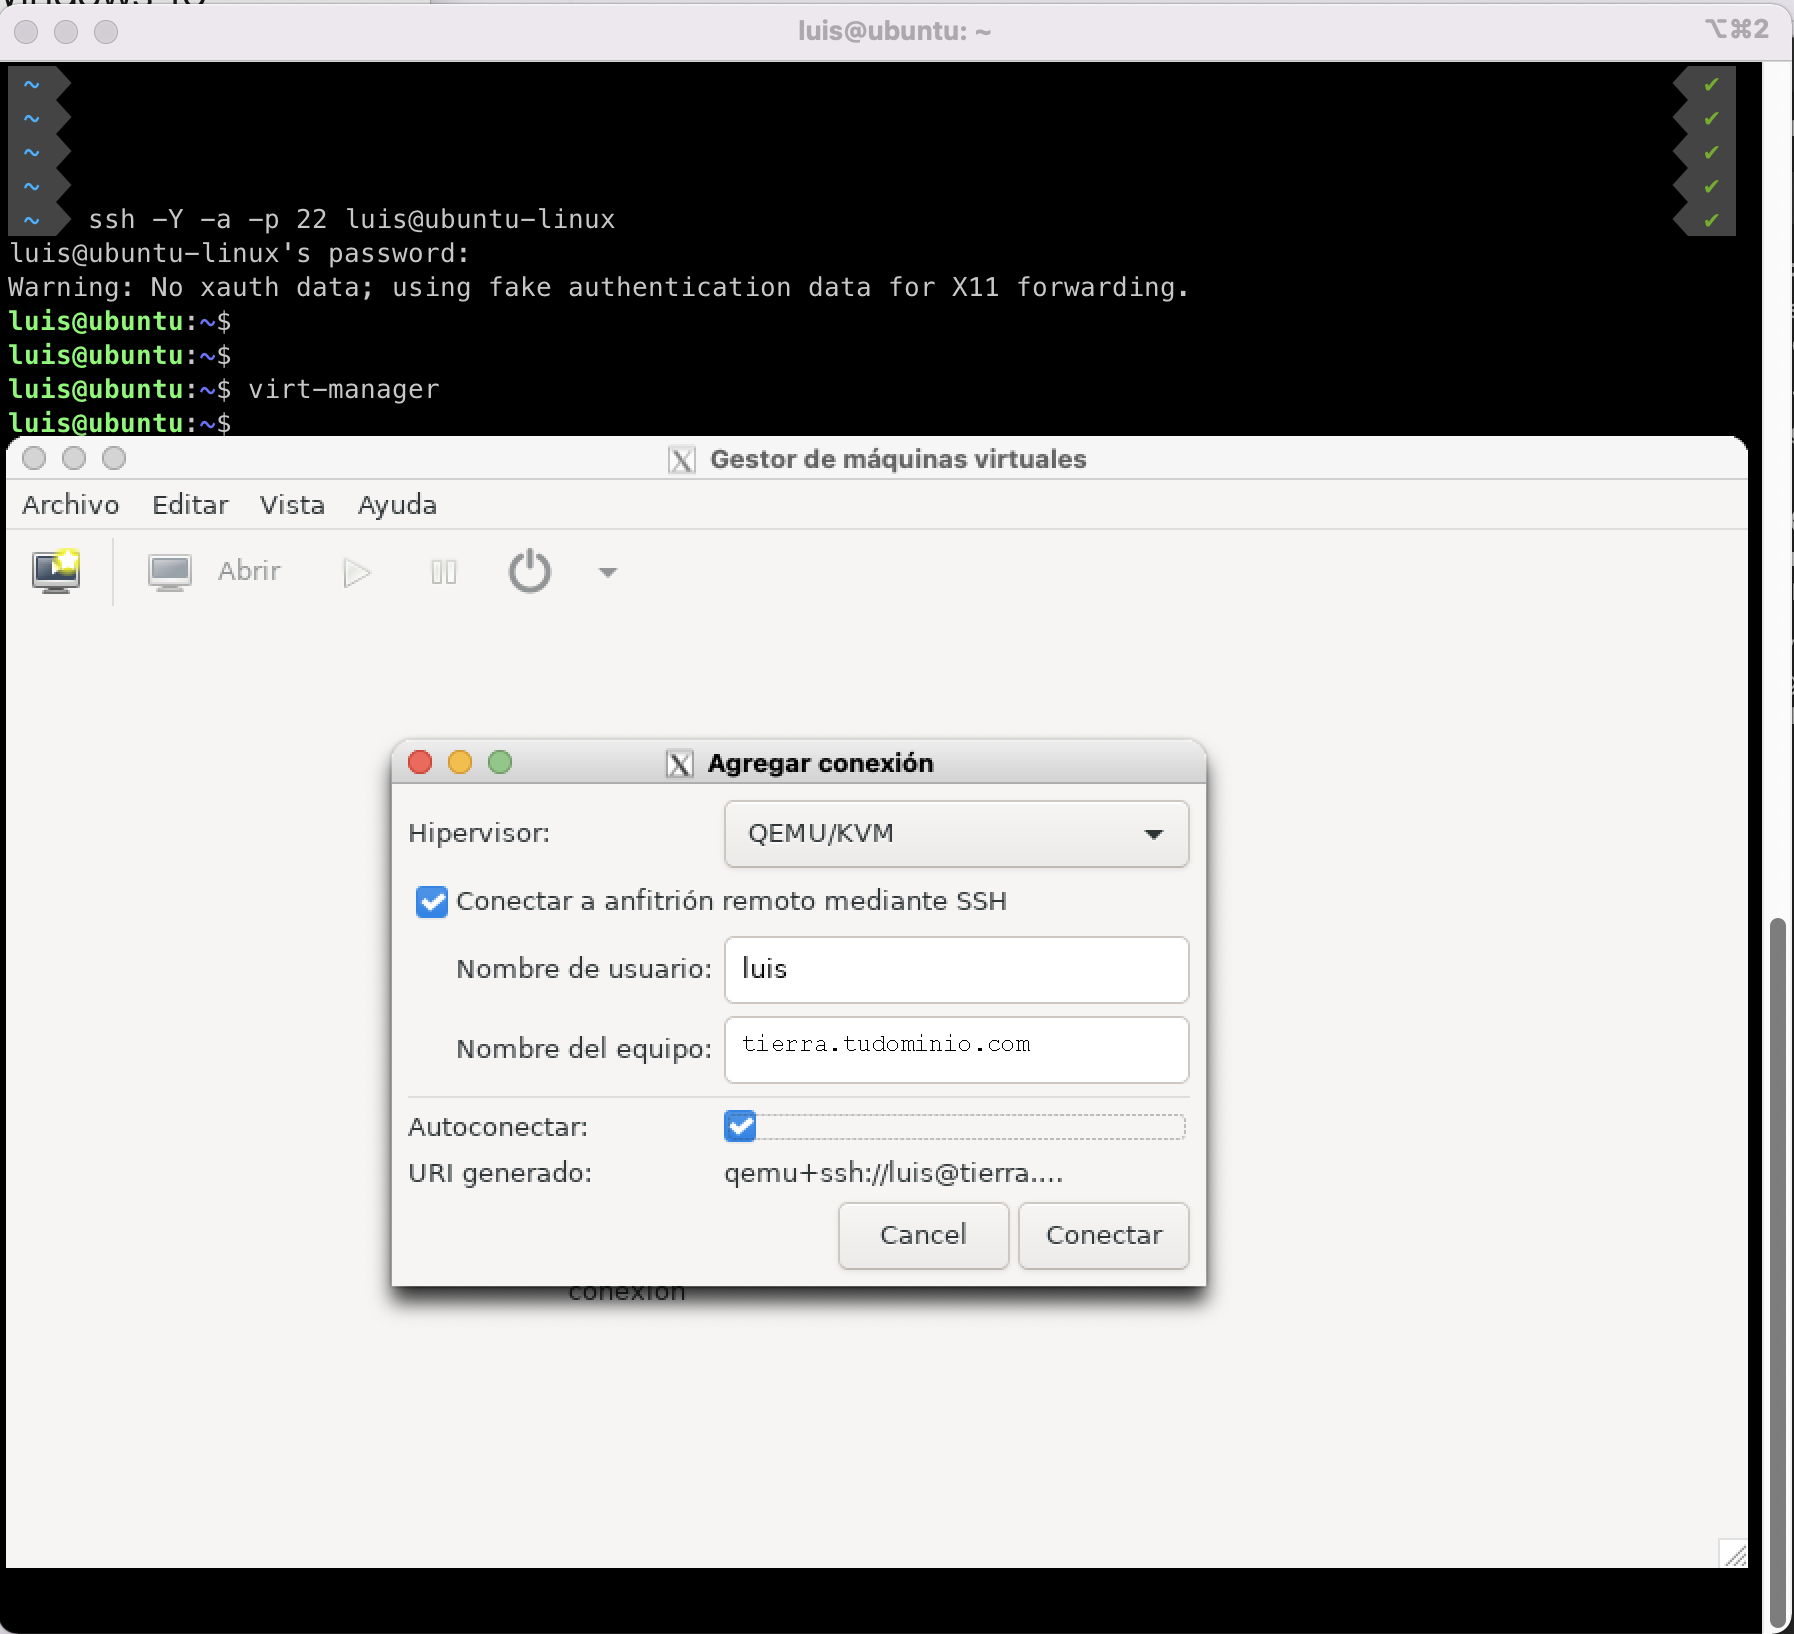
Task: Click the xauth warning line in terminal
Action: (599, 287)
